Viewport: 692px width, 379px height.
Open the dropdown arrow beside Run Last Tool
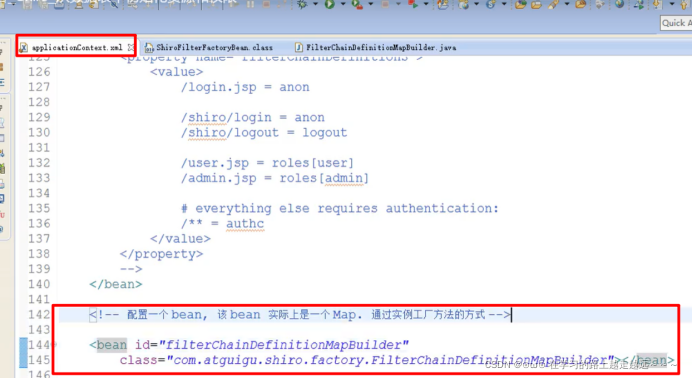coord(370,4)
